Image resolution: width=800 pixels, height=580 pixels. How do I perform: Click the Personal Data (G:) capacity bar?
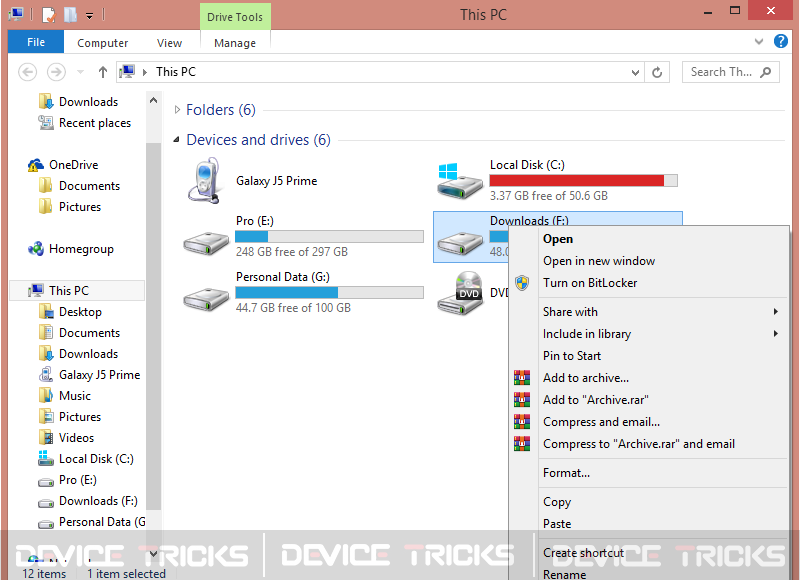coord(329,292)
